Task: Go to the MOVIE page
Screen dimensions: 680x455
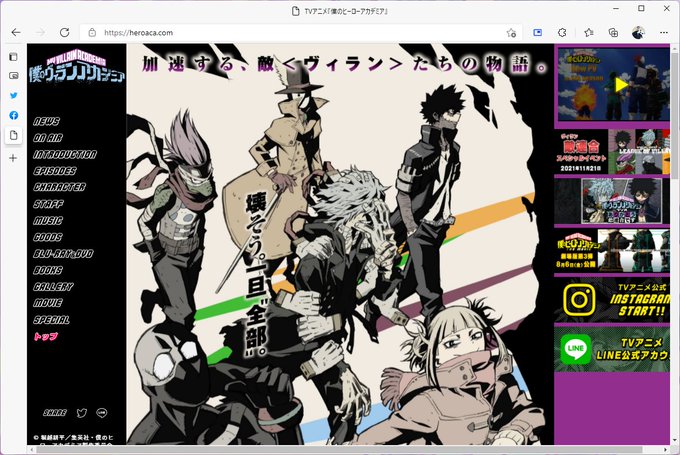Action: click(x=48, y=303)
